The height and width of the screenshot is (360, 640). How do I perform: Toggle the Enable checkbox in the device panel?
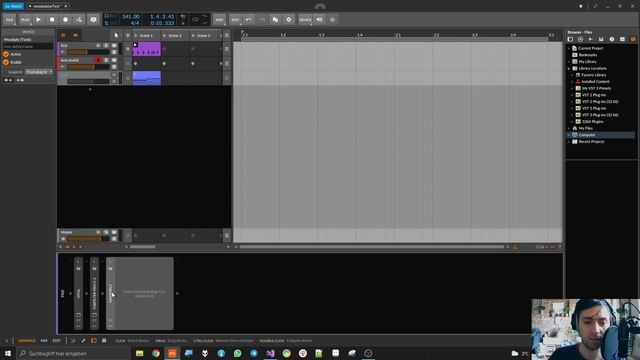pos(6,62)
